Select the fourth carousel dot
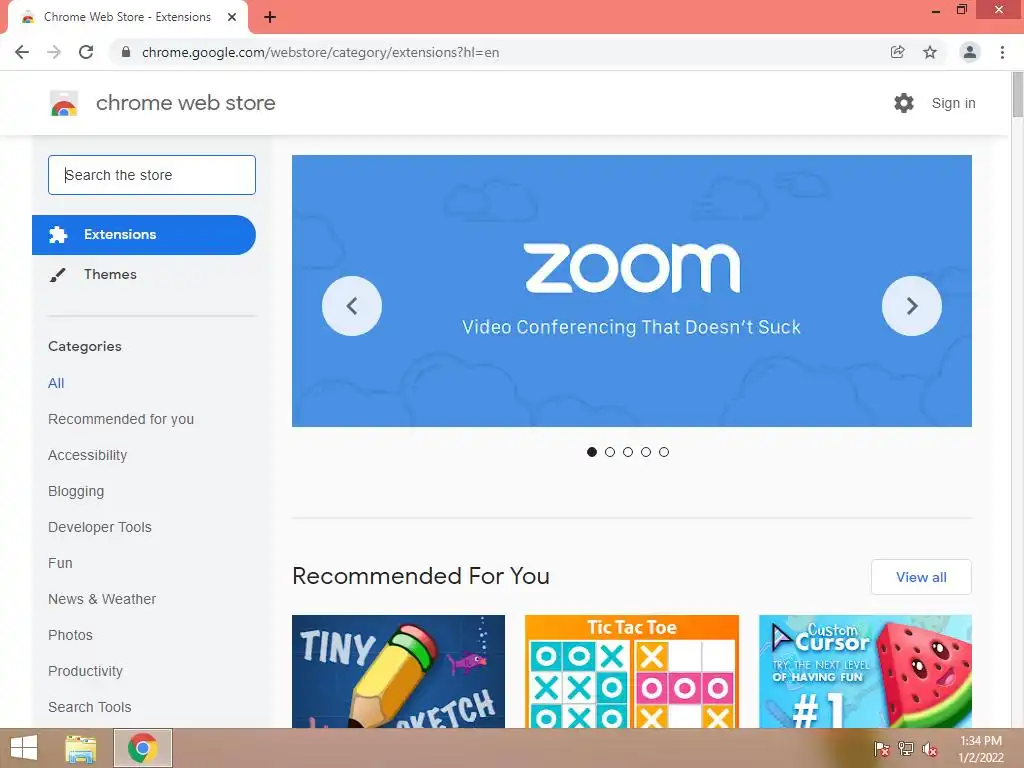 (x=646, y=452)
